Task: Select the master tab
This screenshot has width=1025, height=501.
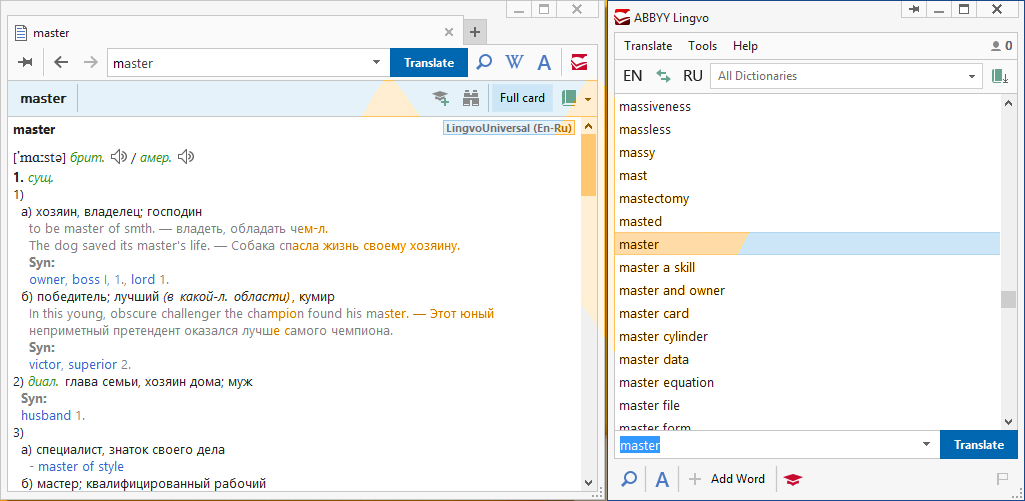Action: pos(235,32)
